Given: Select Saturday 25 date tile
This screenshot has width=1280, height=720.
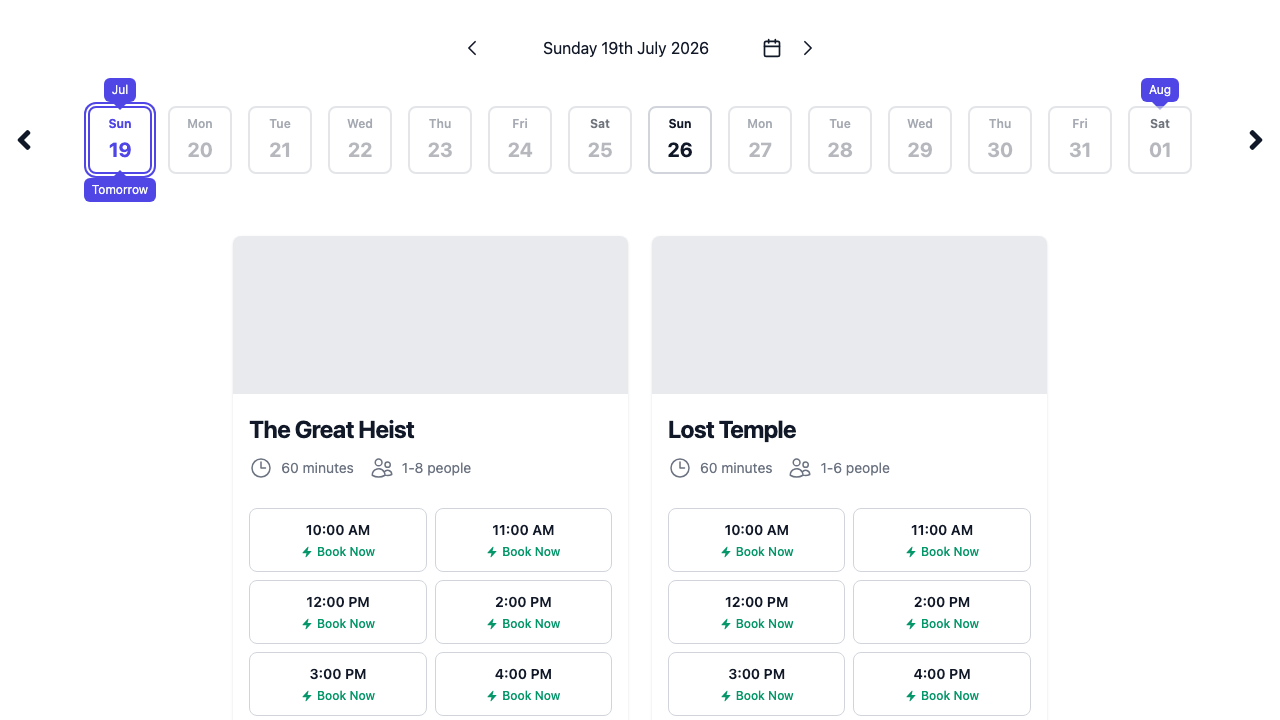Looking at the screenshot, I should pos(600,140).
